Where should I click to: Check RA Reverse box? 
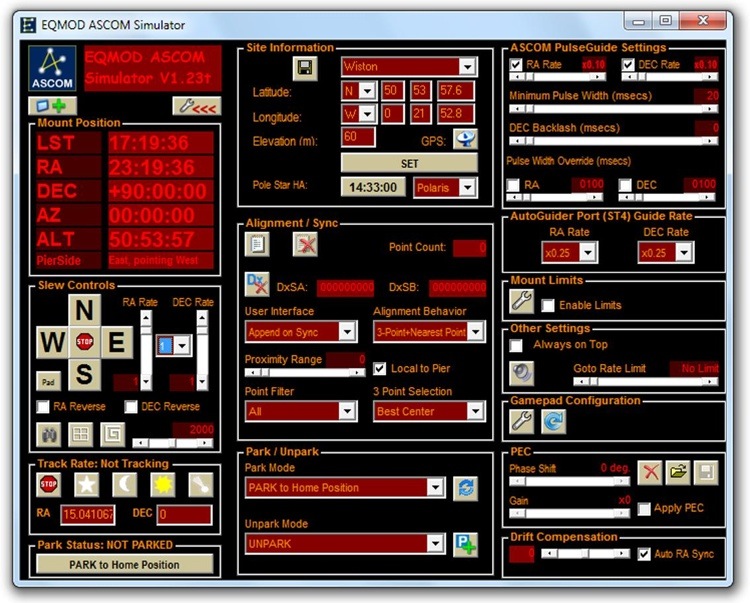(43, 407)
